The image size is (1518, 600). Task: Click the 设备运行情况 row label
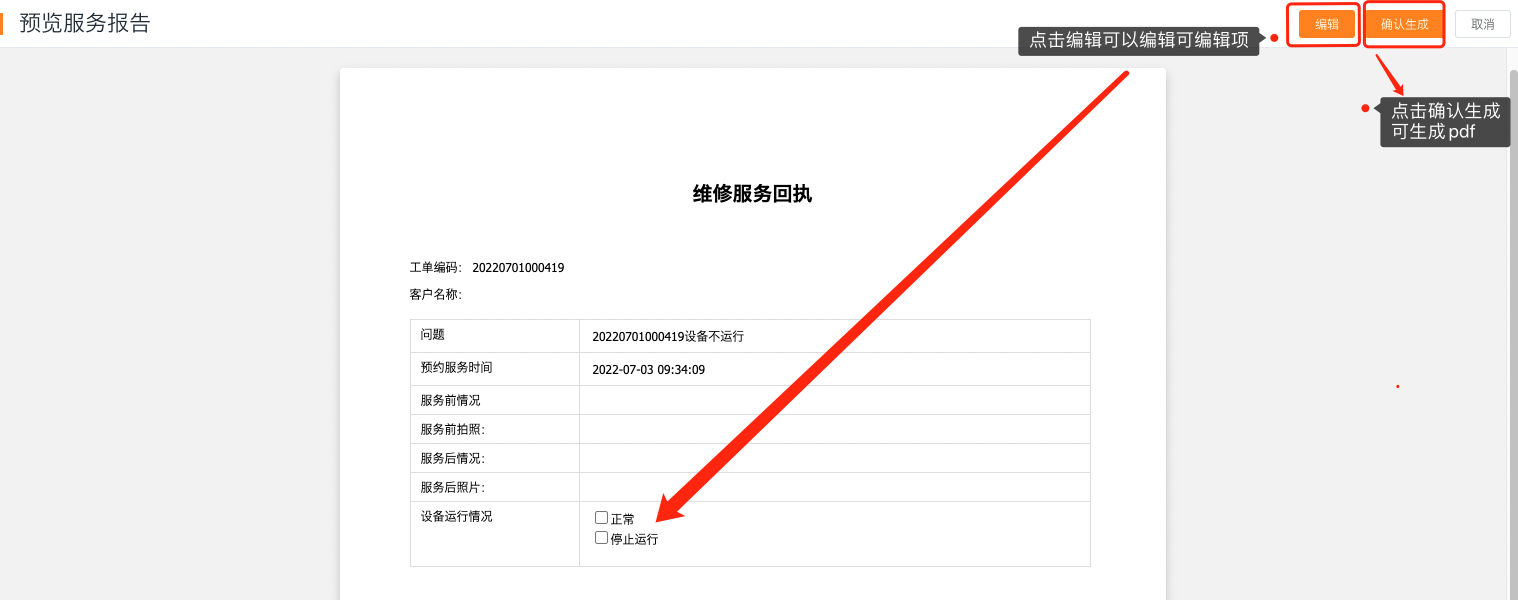pos(456,517)
